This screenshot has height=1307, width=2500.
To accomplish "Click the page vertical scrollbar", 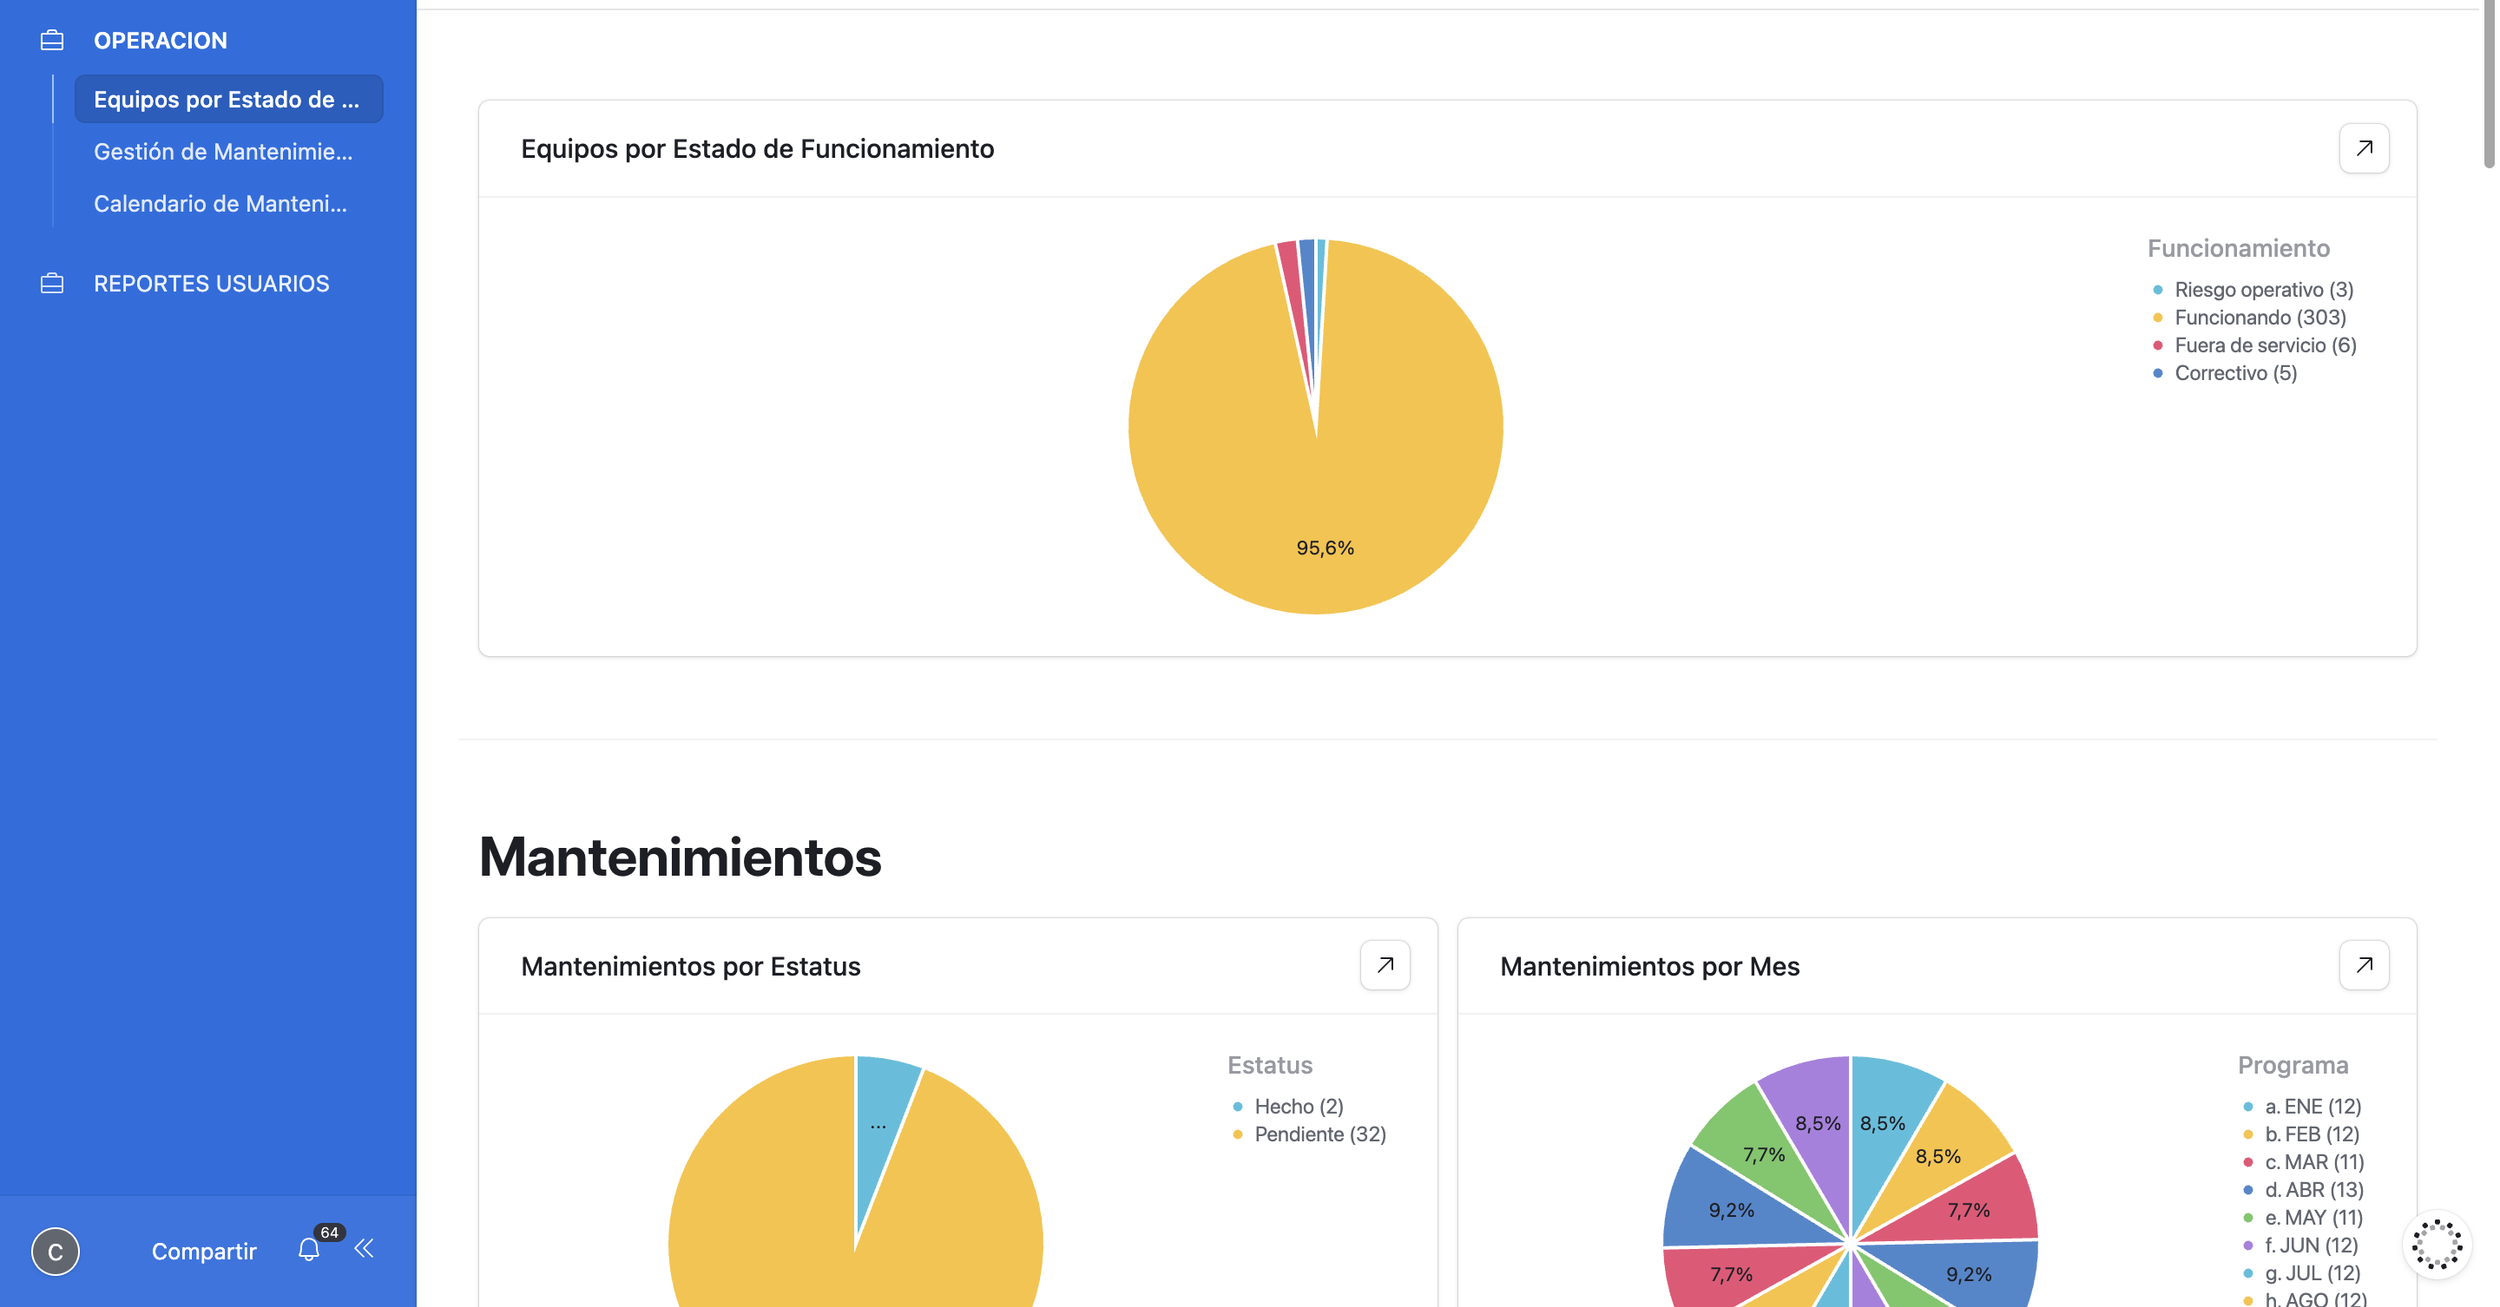I will (x=2489, y=85).
